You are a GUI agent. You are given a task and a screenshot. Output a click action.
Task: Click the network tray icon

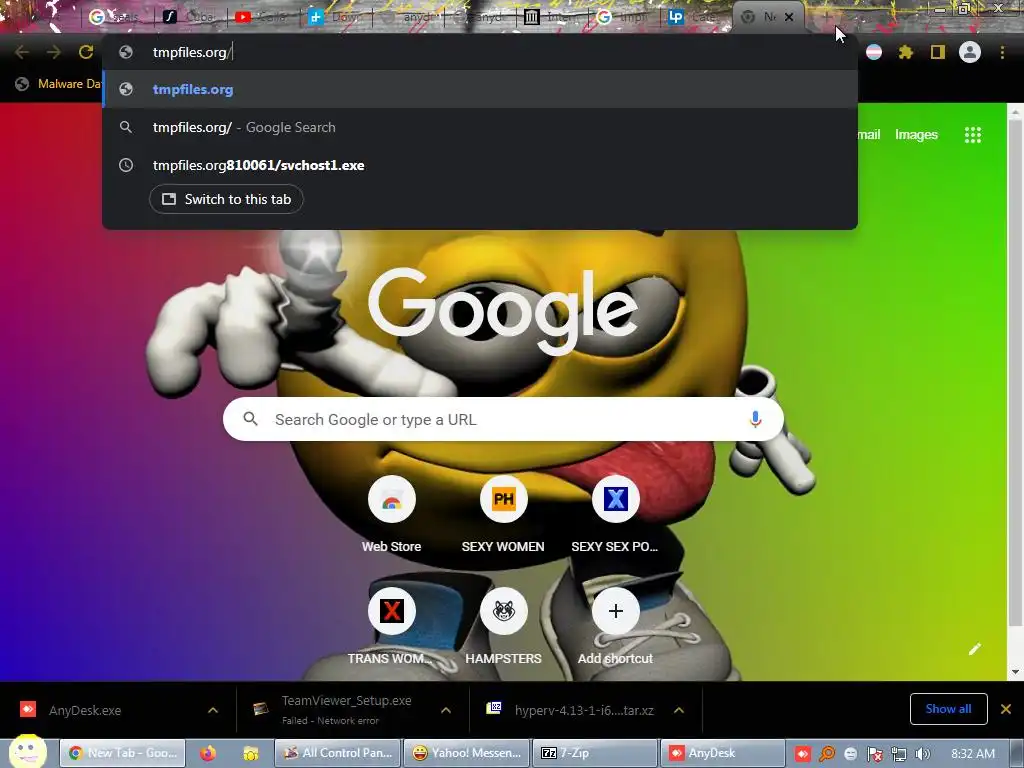[899, 754]
